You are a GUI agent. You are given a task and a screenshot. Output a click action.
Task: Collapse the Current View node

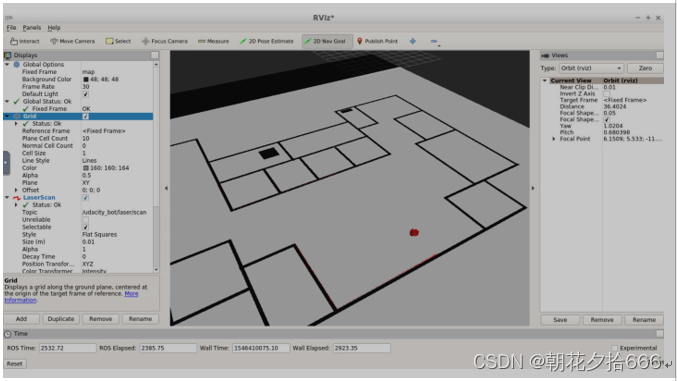[x=545, y=81]
